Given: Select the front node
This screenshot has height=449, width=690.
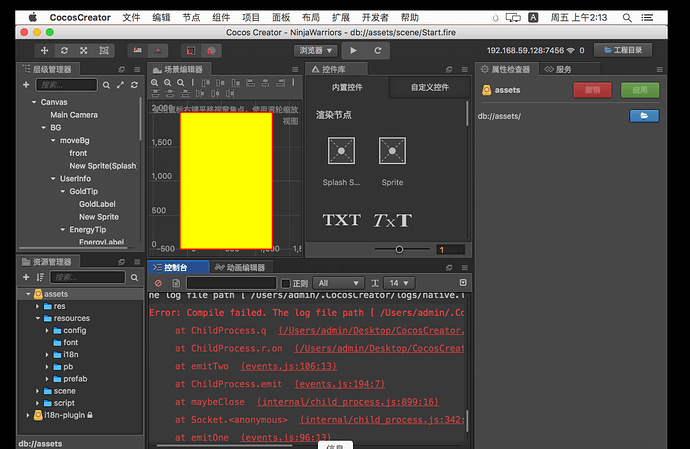Looking at the screenshot, I should pos(78,153).
